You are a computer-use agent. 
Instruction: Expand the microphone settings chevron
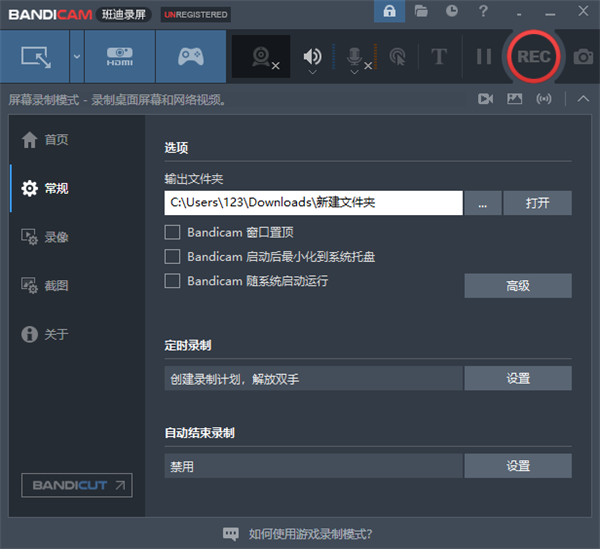coord(355,72)
